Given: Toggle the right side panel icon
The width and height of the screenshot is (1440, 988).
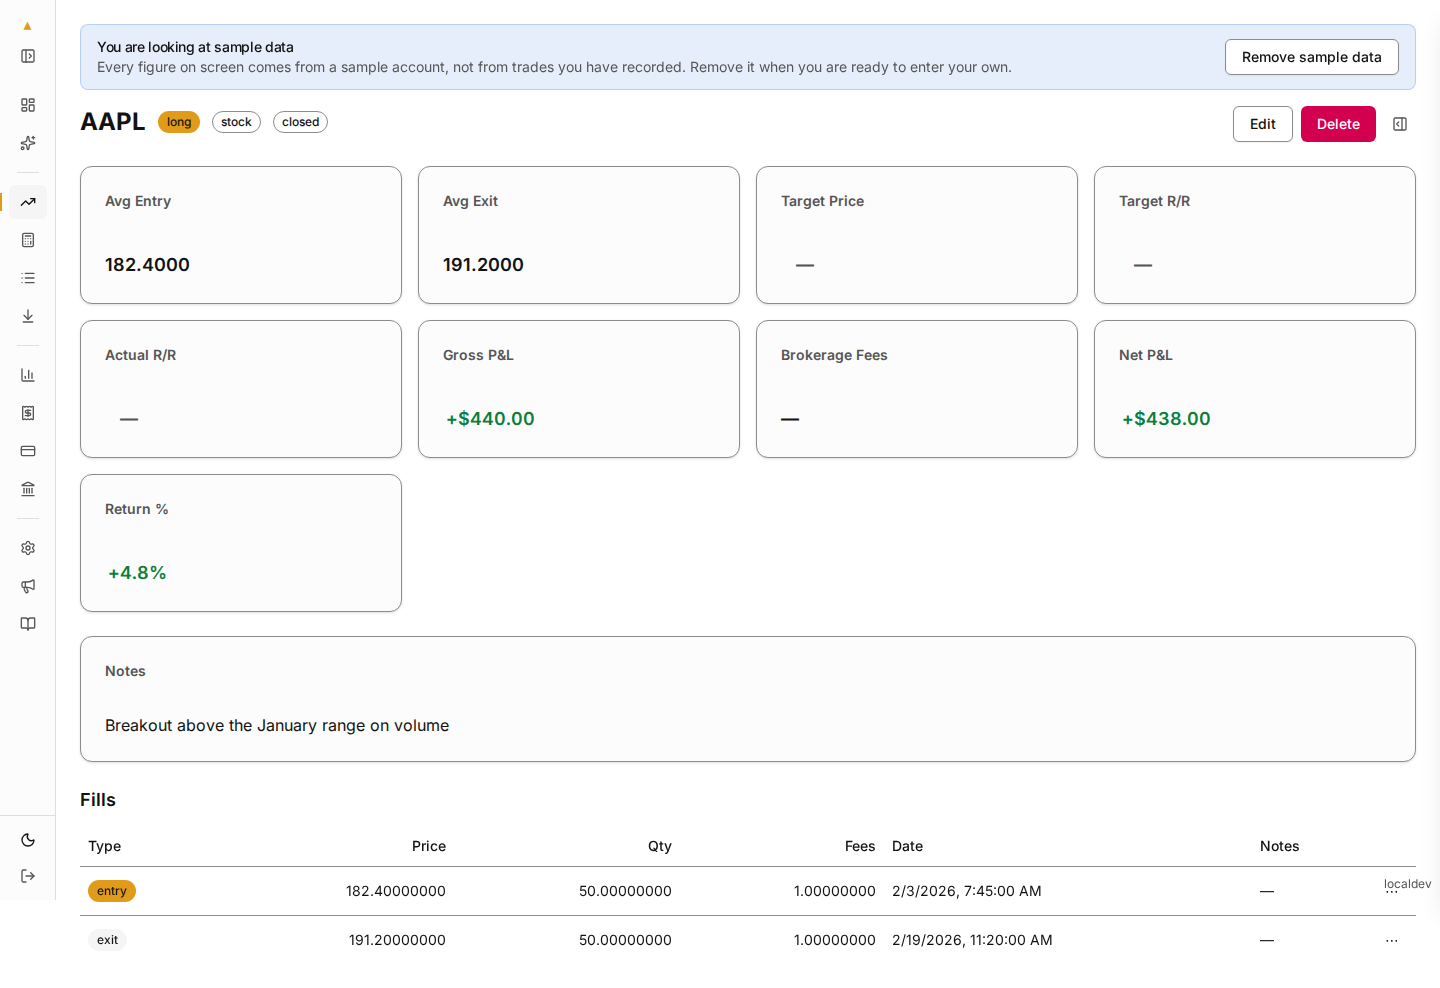Looking at the screenshot, I should (1400, 124).
